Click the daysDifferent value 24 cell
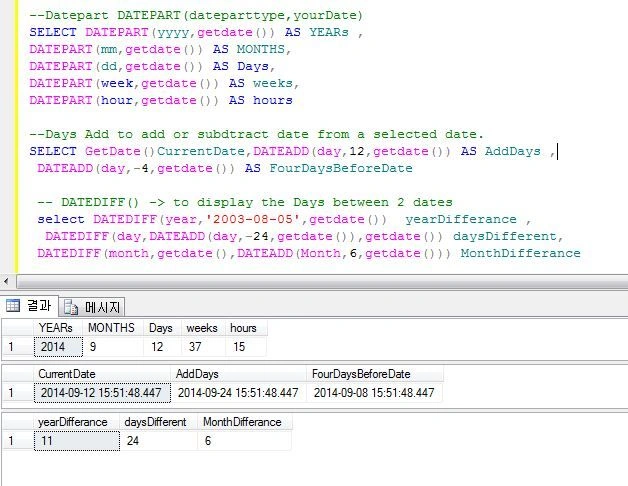The image size is (628, 486). (x=159, y=441)
